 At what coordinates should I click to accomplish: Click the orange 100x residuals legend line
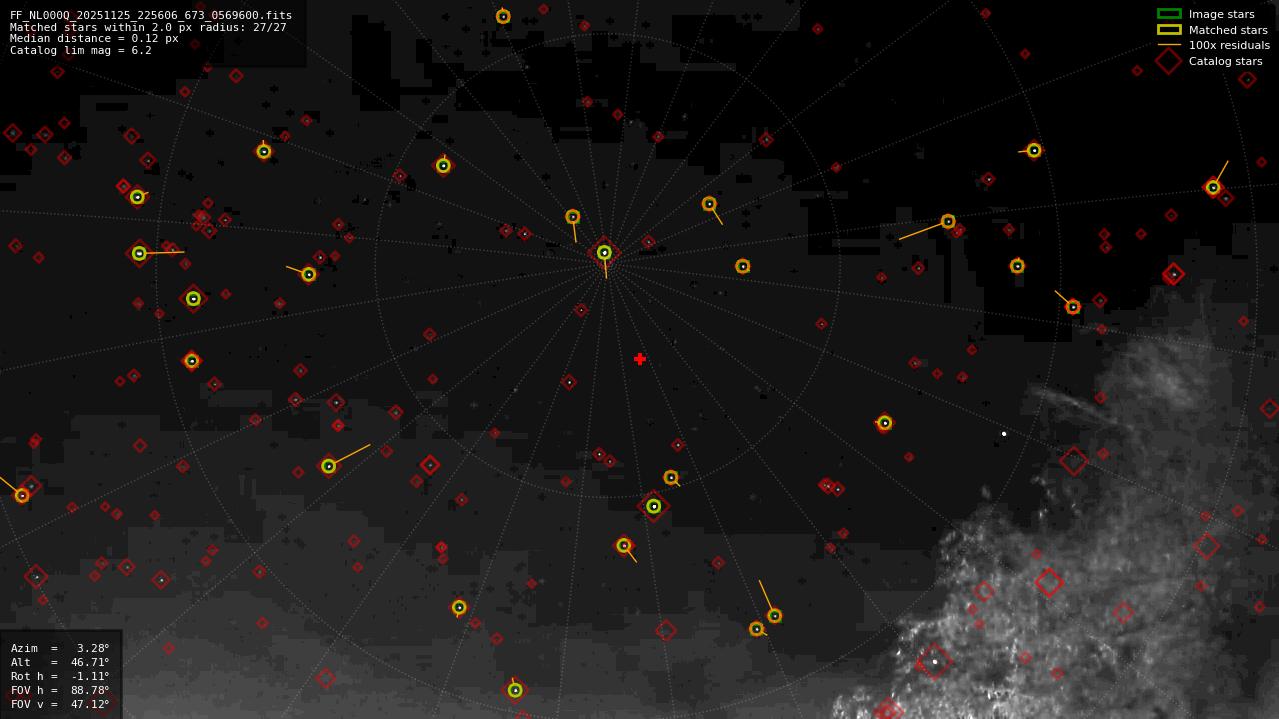point(1169,45)
